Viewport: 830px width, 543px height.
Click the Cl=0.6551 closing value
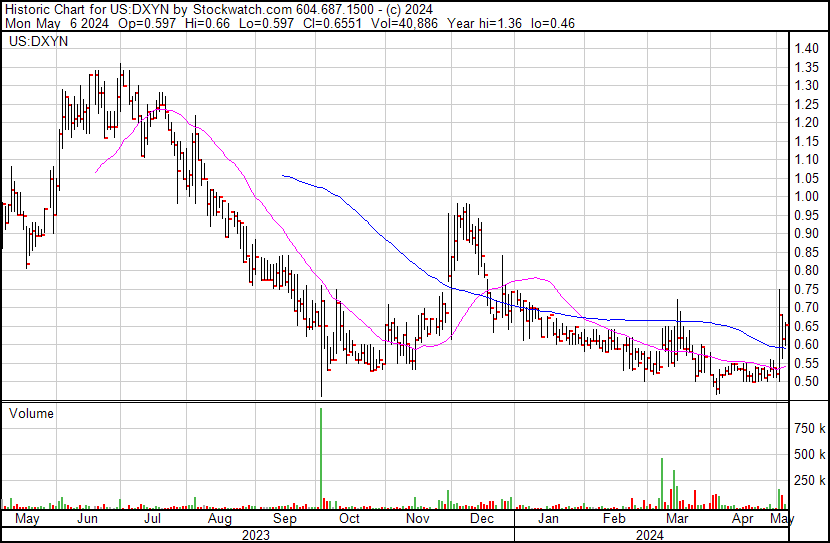coord(332,23)
